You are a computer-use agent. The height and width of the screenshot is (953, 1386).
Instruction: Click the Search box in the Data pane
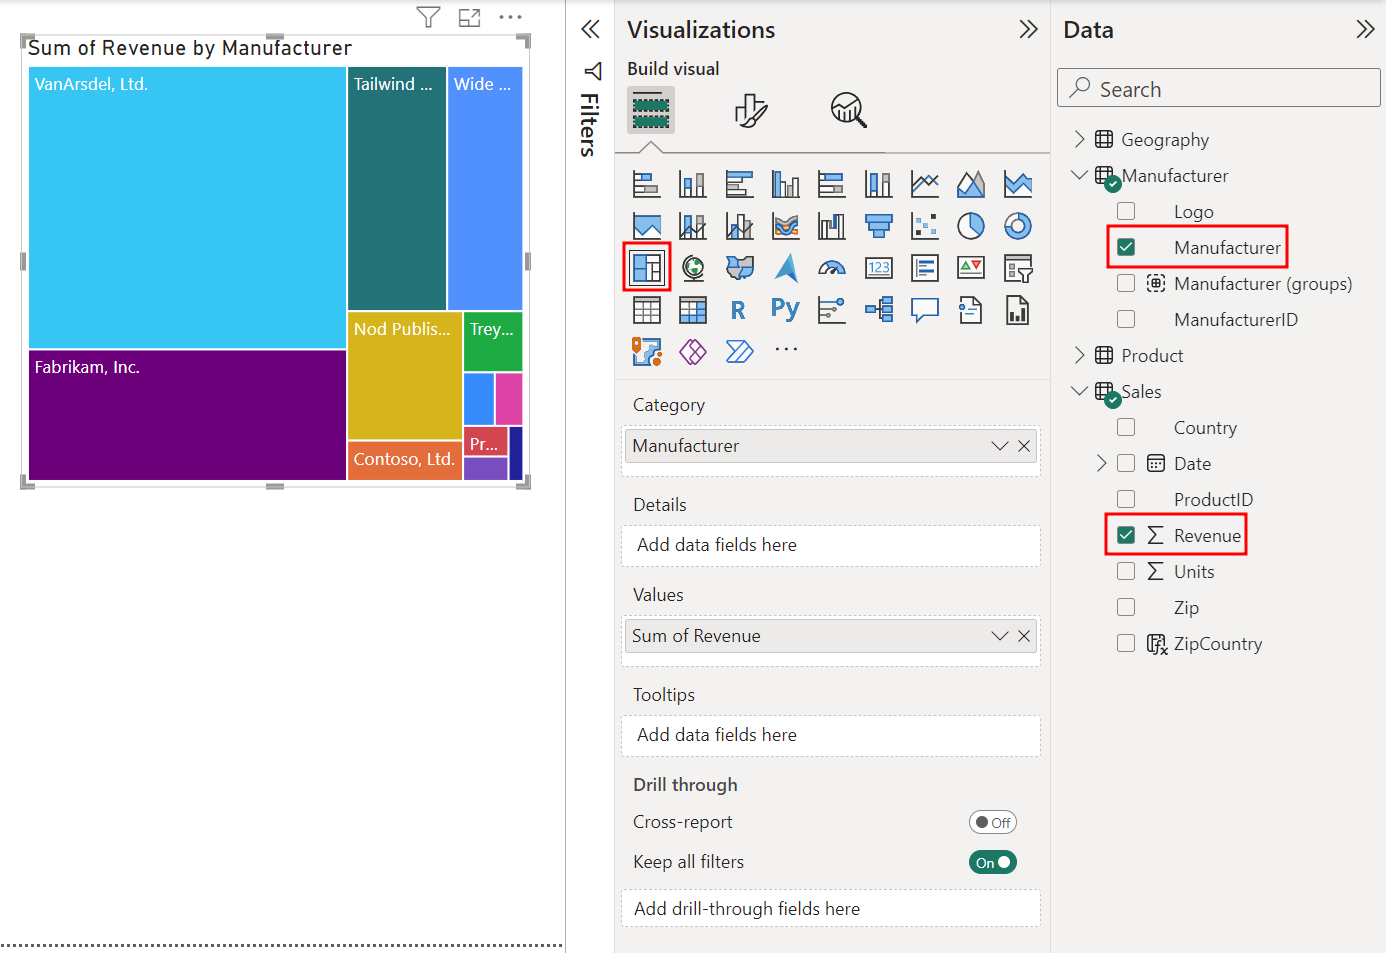(x=1218, y=88)
